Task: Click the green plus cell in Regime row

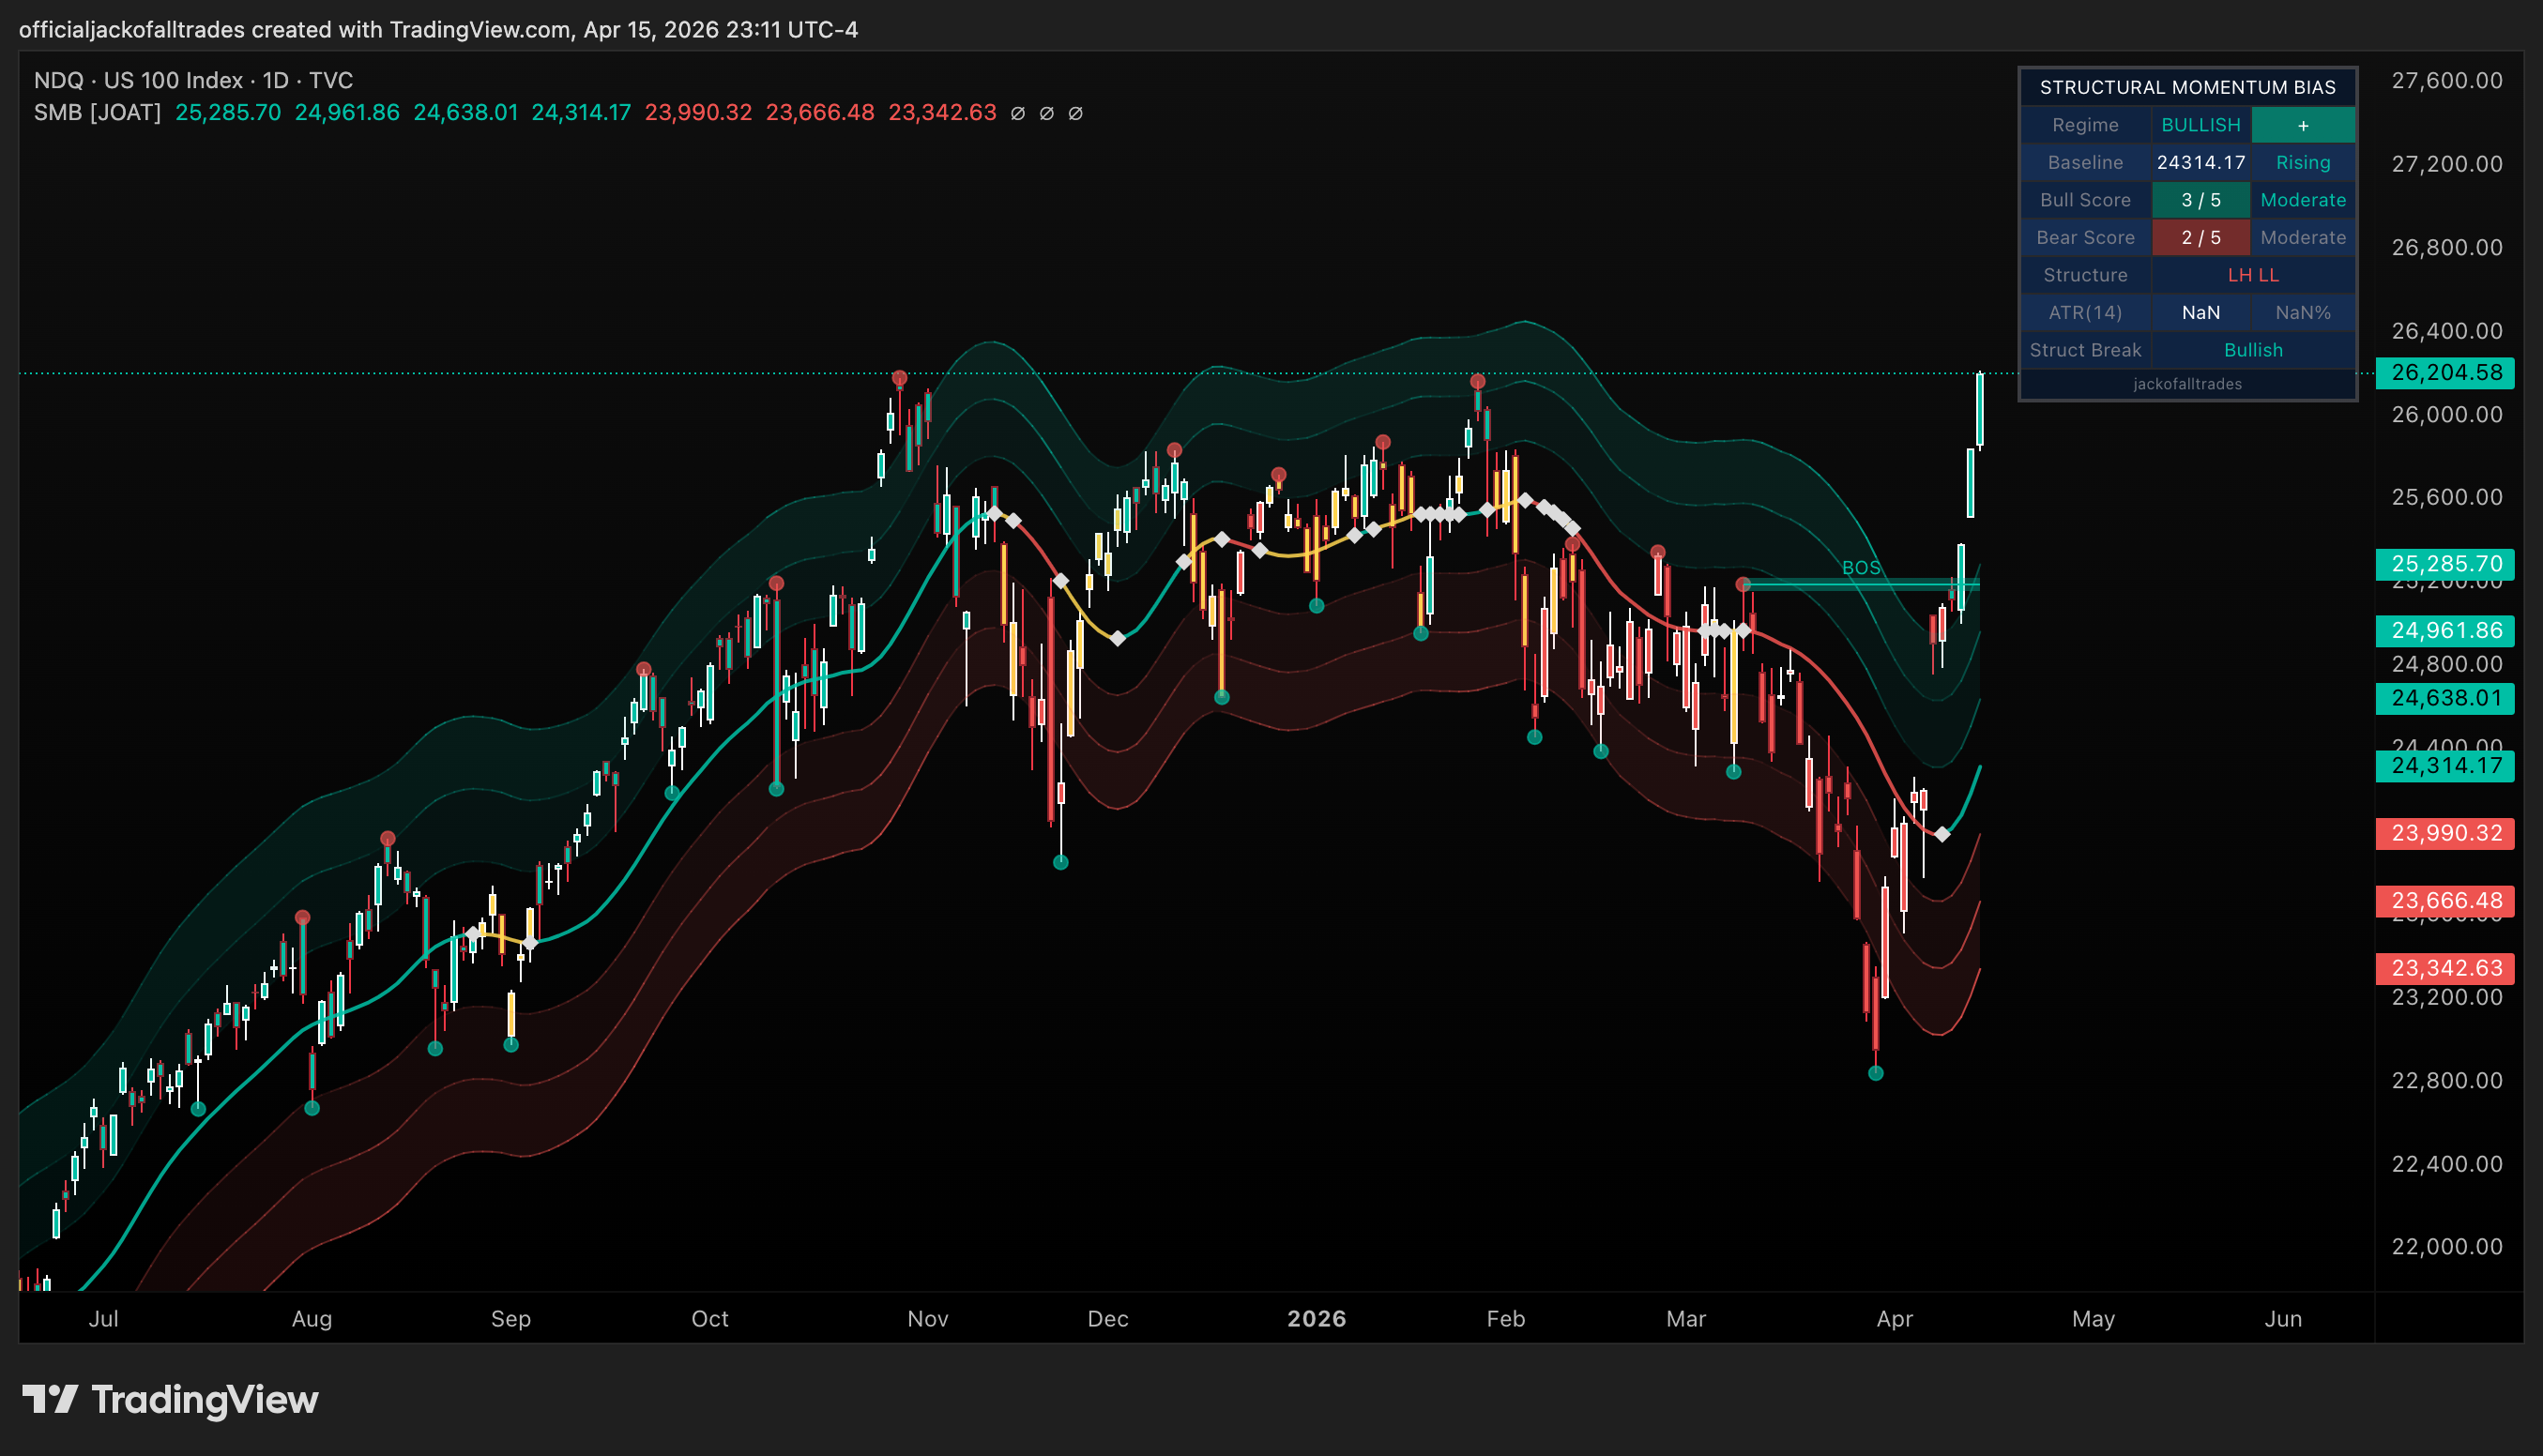Action: pos(2302,125)
